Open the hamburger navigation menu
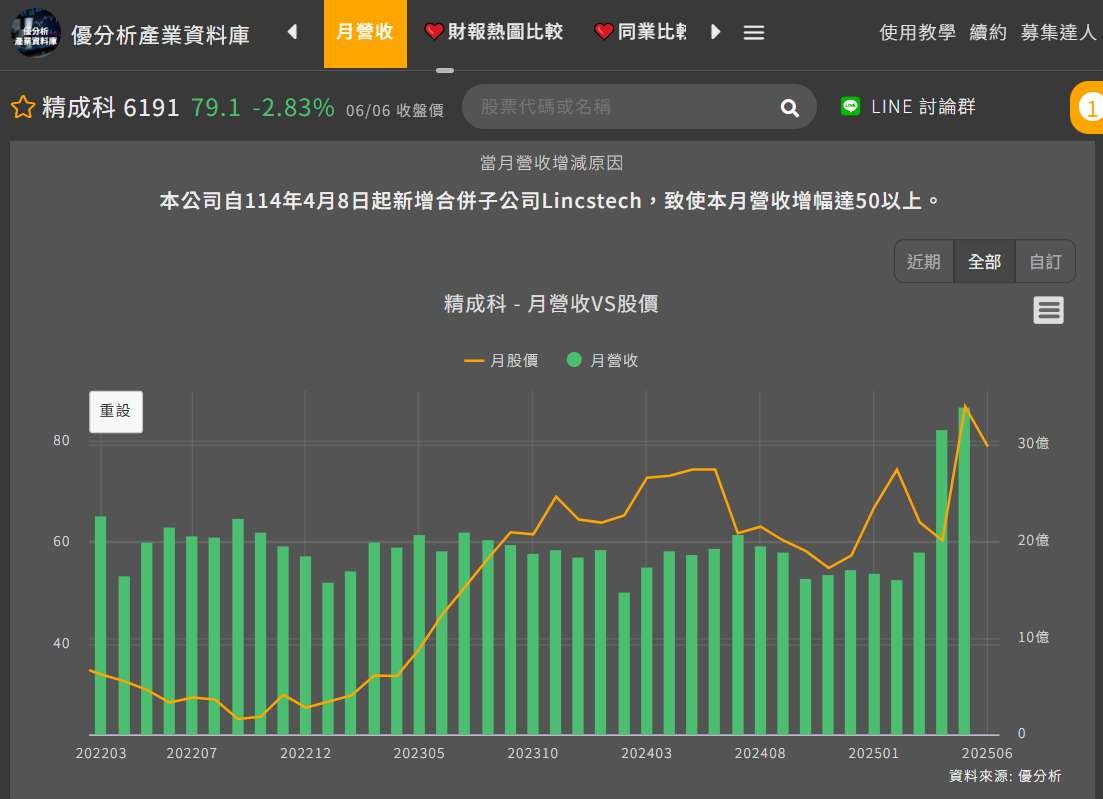1103x799 pixels. 753,32
